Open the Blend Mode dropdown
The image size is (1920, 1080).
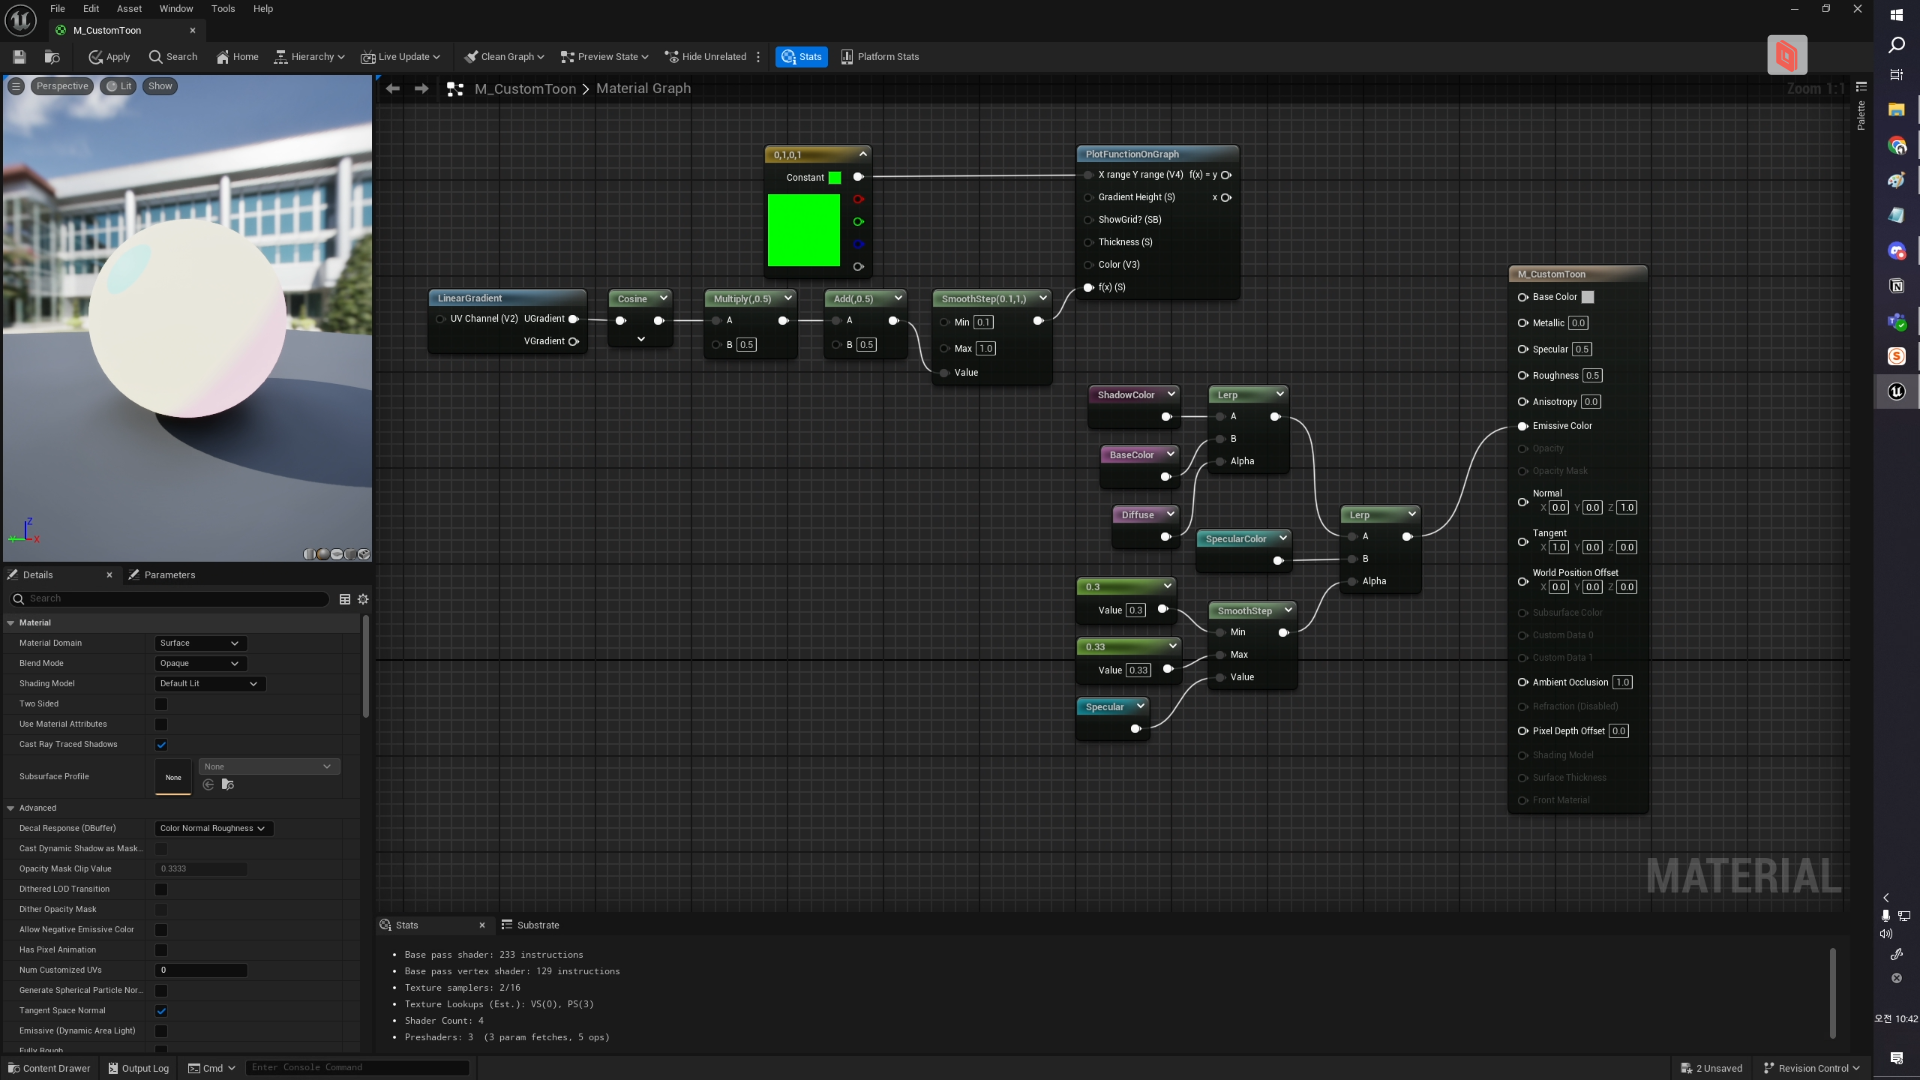point(200,663)
